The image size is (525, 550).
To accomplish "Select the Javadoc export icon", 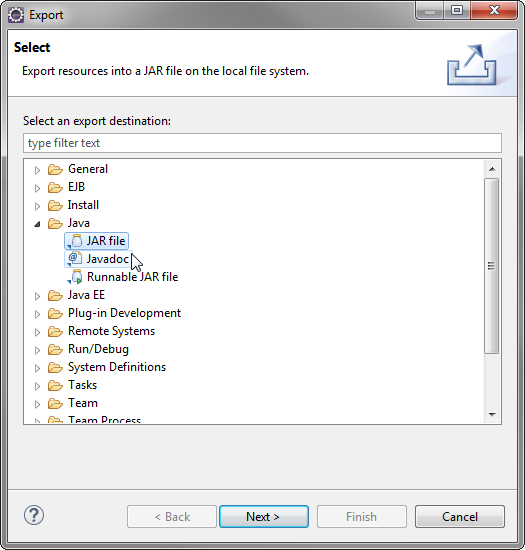I will (75, 259).
